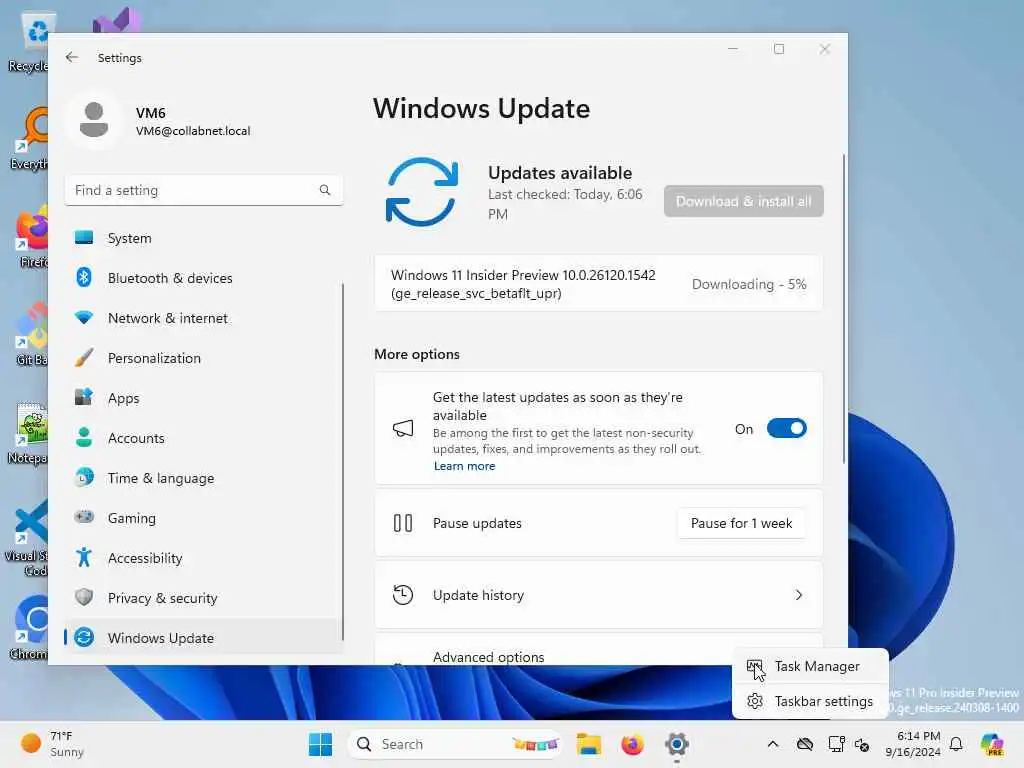Click the Downloading - 5% status text
Screen dimensions: 1024x768
(x=749, y=284)
